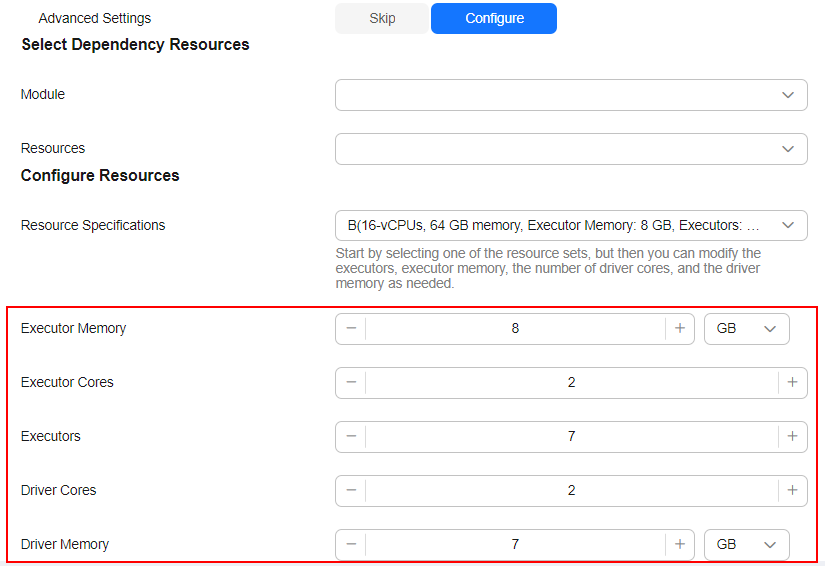The height and width of the screenshot is (566, 825).
Task: Increase Driver Cores with plus icon
Action: click(x=792, y=491)
